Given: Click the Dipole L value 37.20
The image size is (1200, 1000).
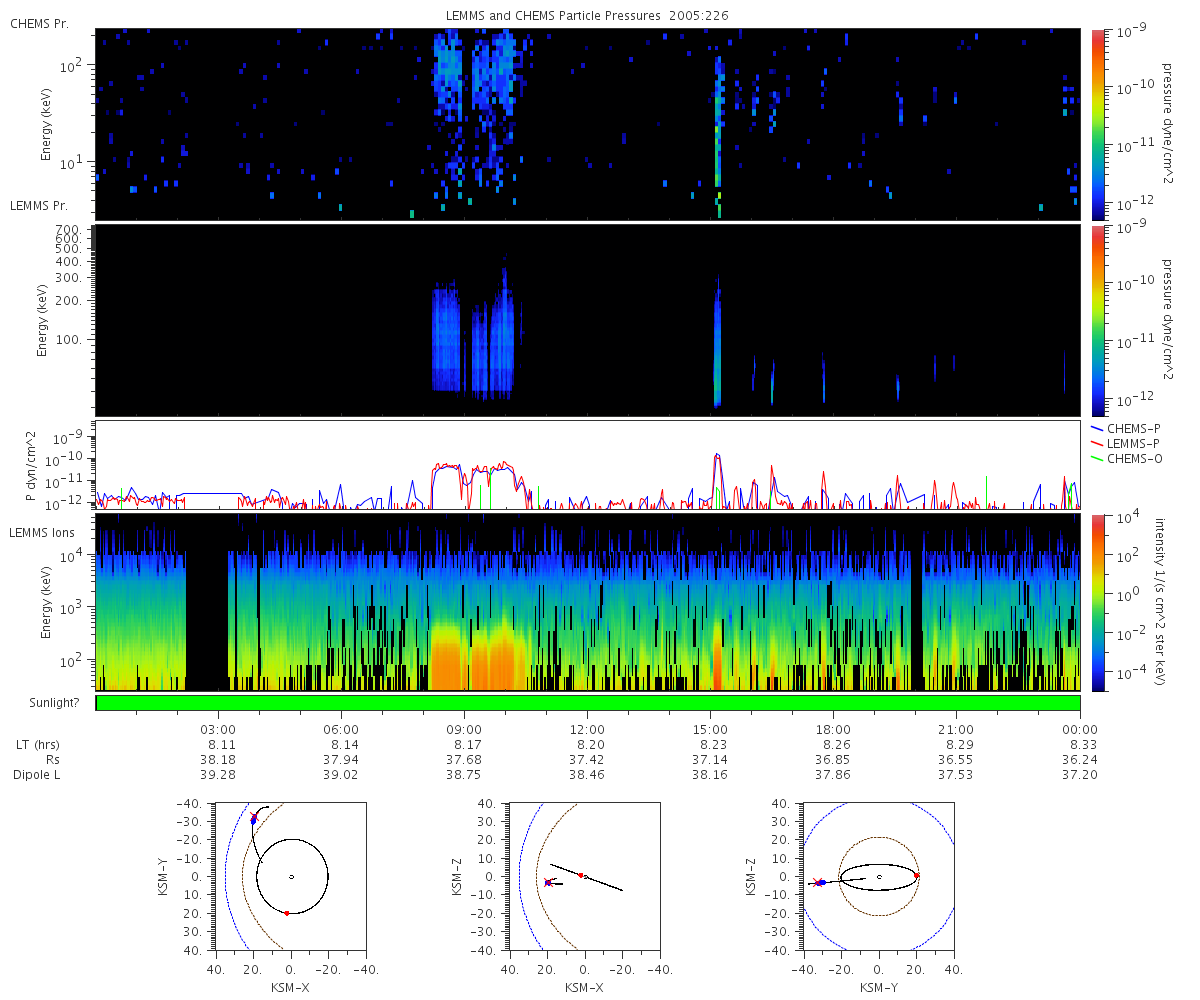Looking at the screenshot, I should click(x=1080, y=775).
